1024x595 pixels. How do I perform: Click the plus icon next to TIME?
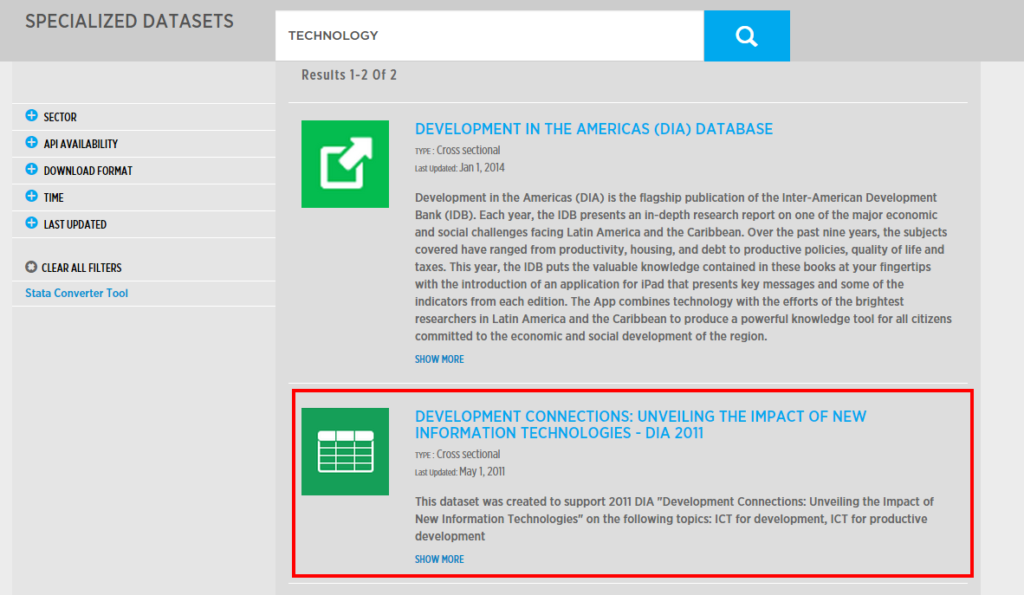(33, 197)
